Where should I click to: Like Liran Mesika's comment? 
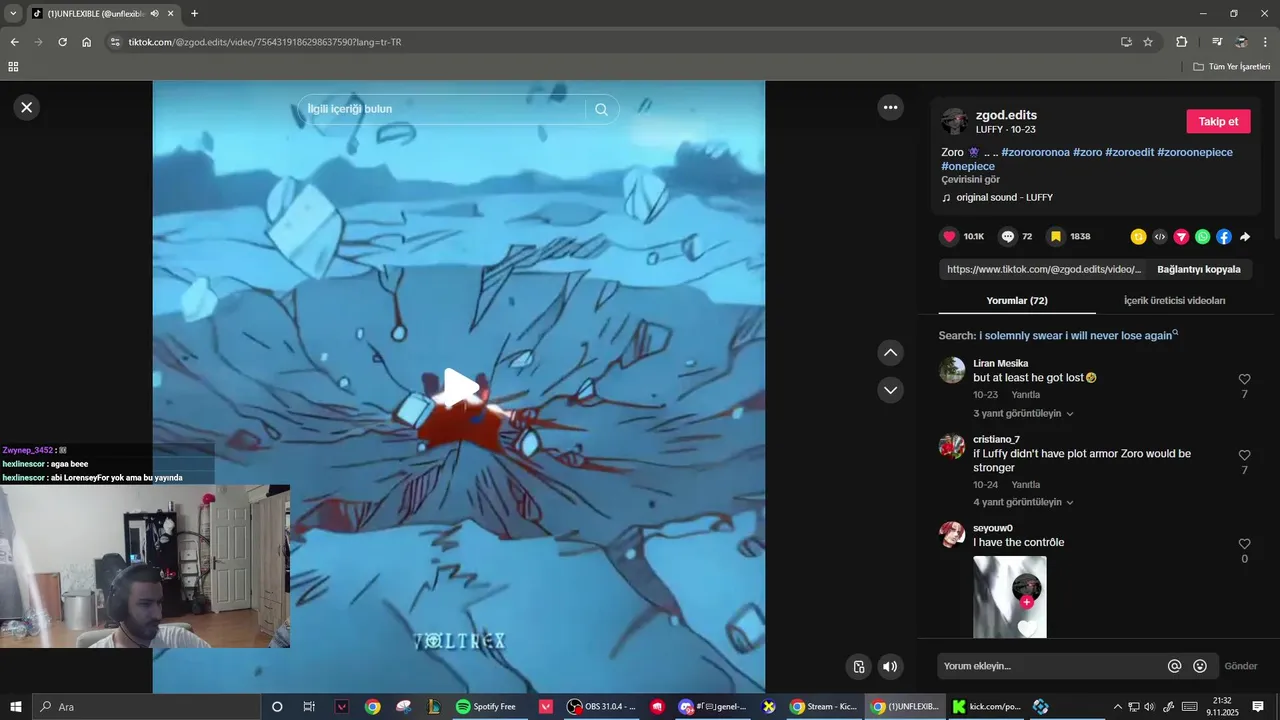1244,379
